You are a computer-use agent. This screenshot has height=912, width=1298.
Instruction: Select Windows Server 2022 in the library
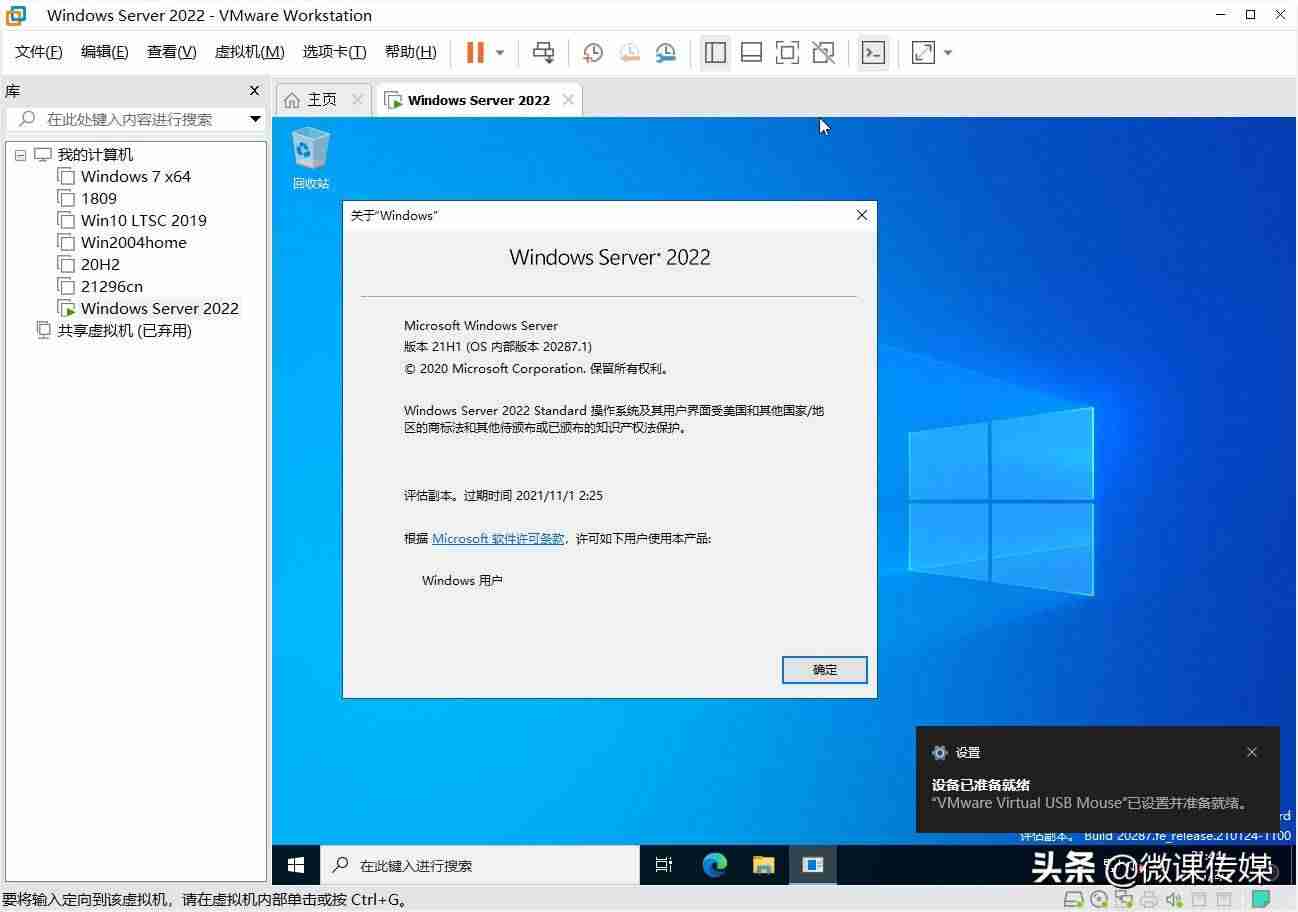[160, 309]
